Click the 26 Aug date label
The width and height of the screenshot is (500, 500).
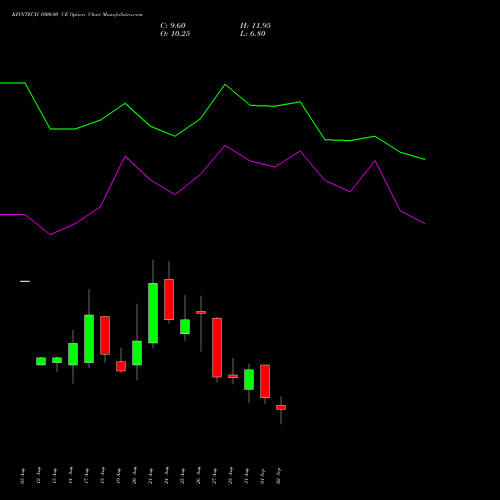(198, 476)
